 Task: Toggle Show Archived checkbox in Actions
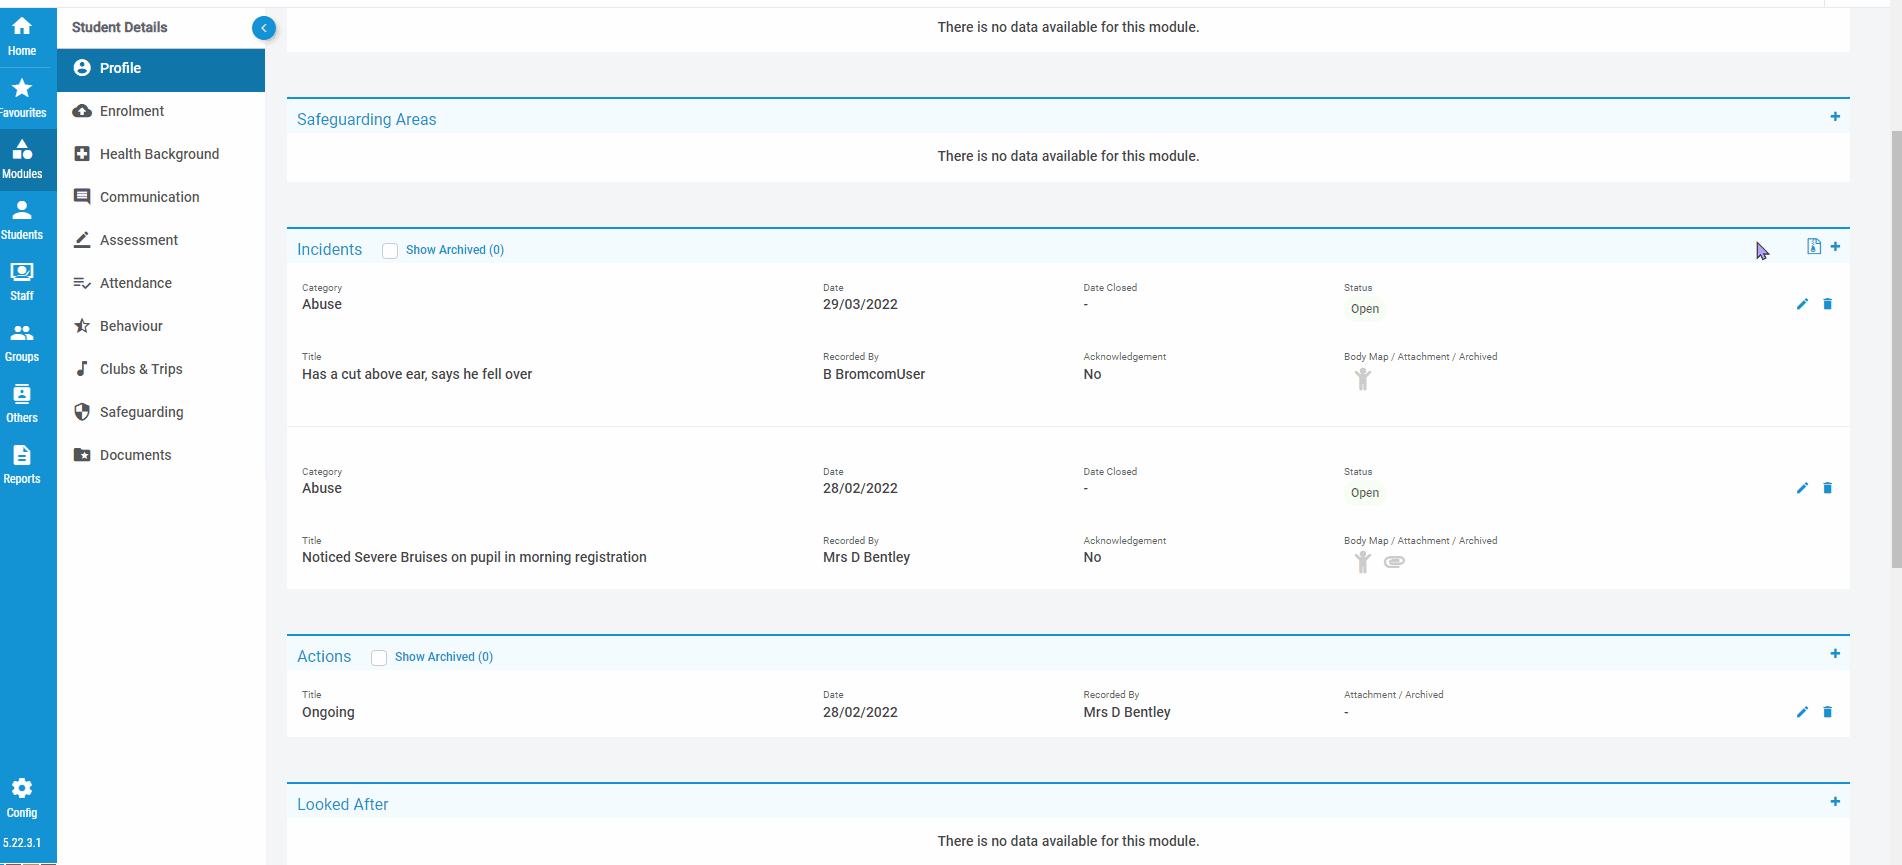[379, 658]
